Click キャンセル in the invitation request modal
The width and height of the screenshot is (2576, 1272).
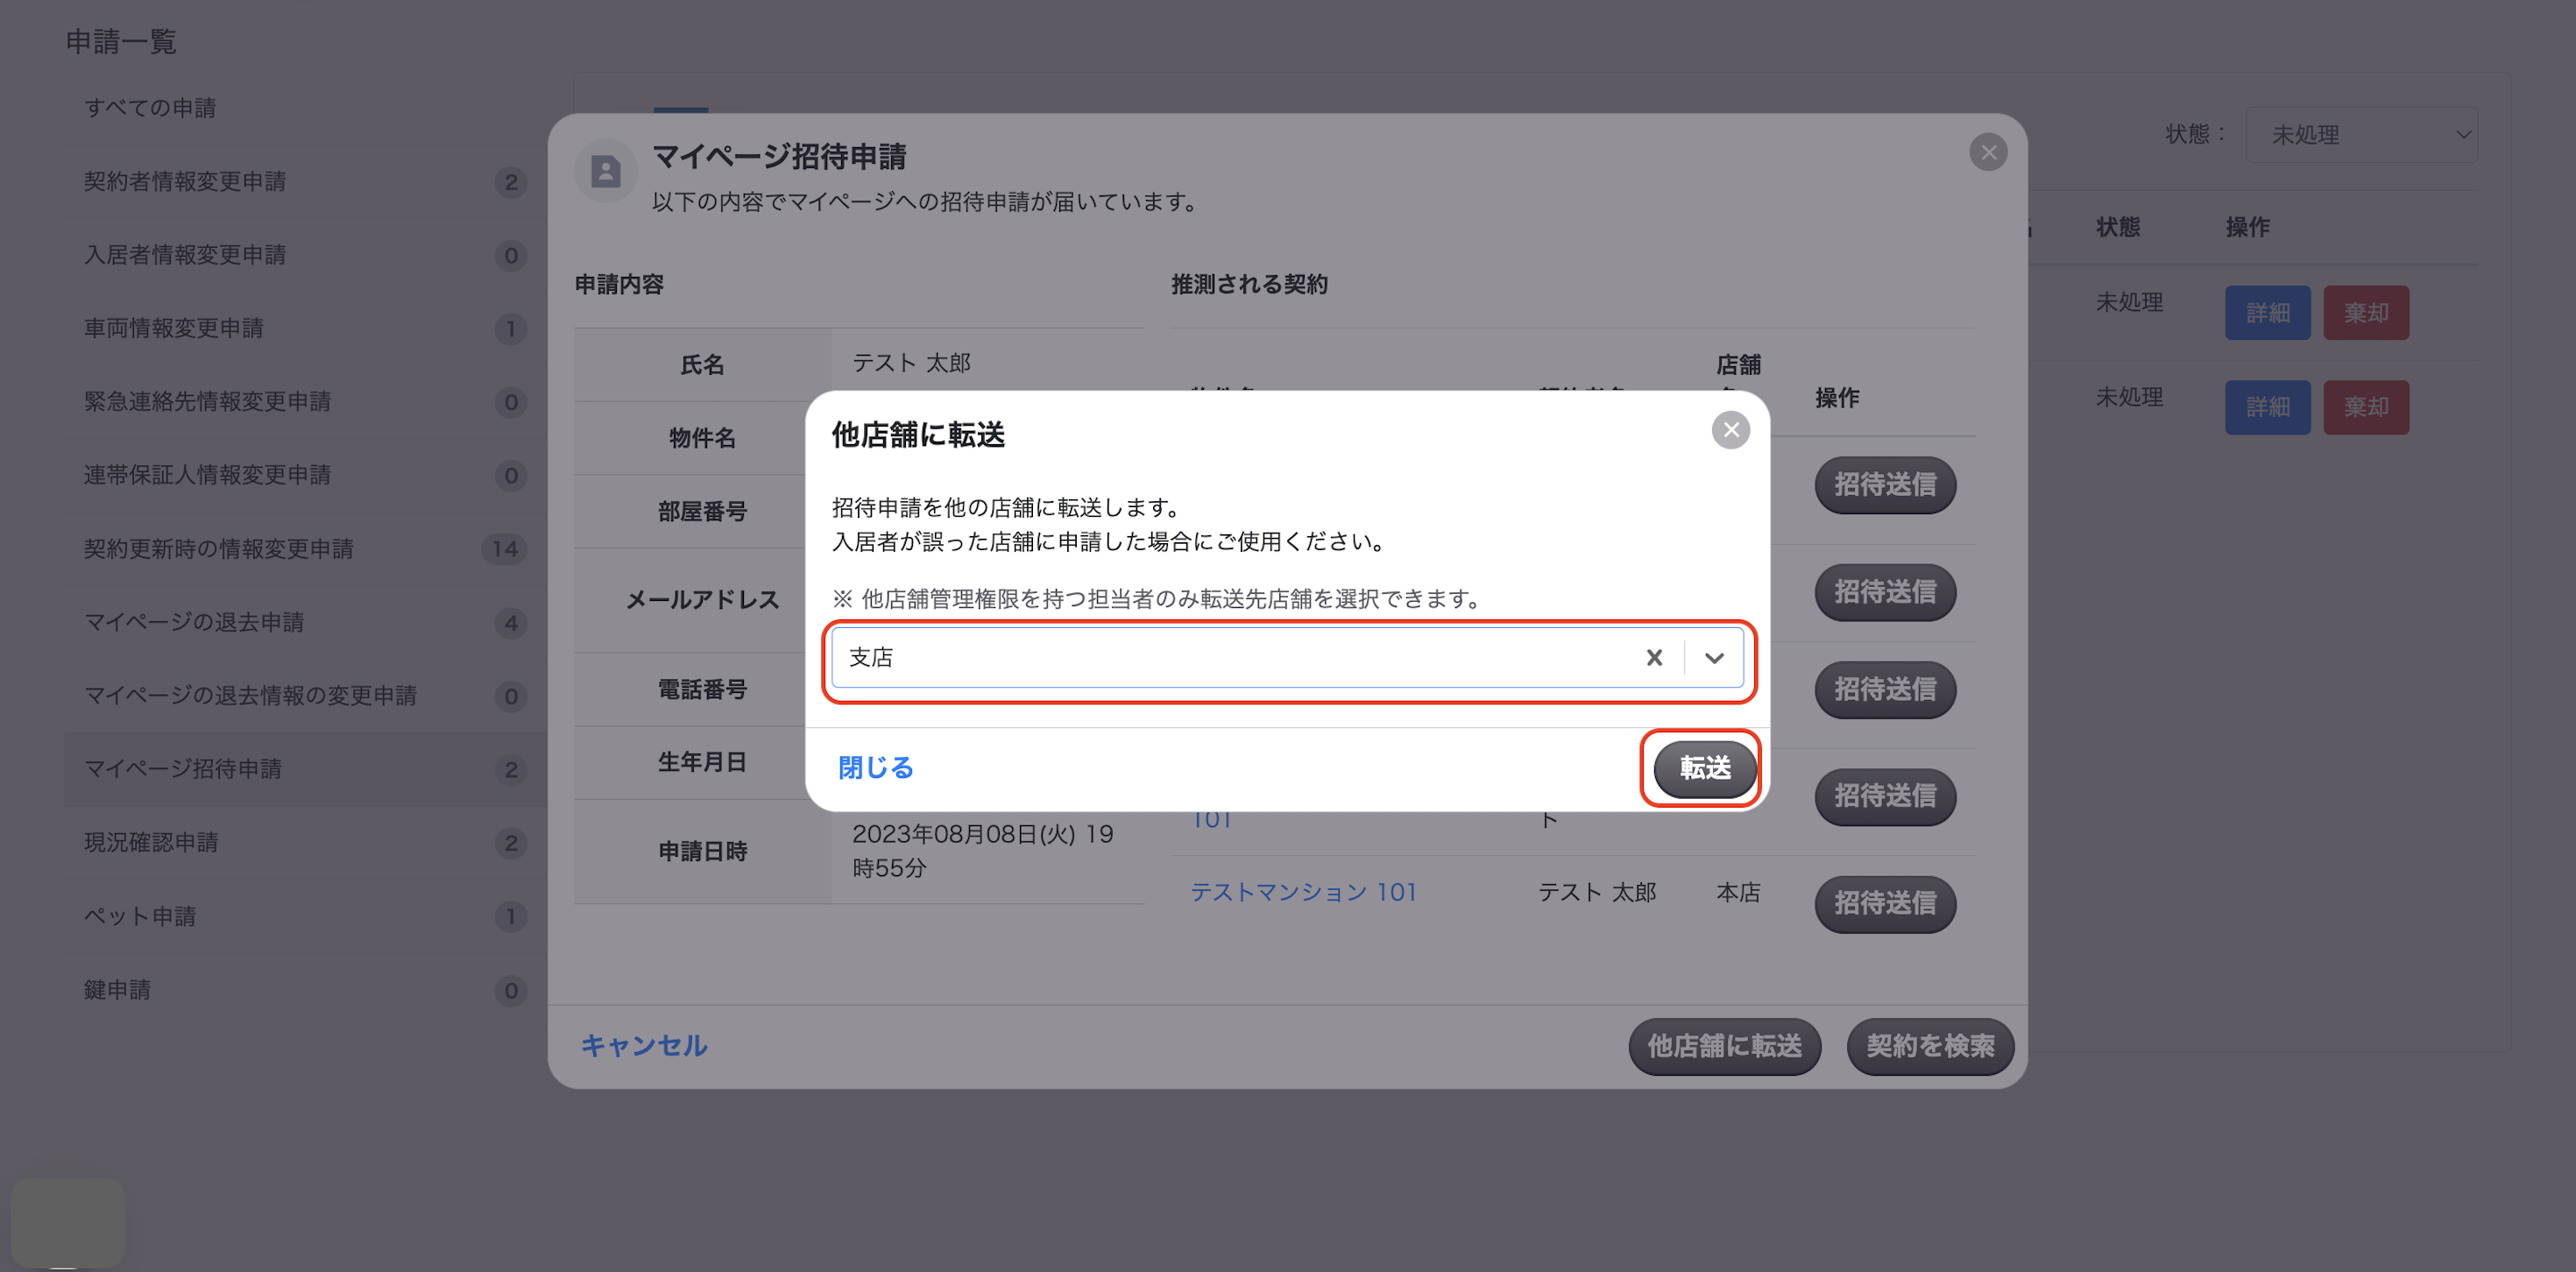(644, 1045)
